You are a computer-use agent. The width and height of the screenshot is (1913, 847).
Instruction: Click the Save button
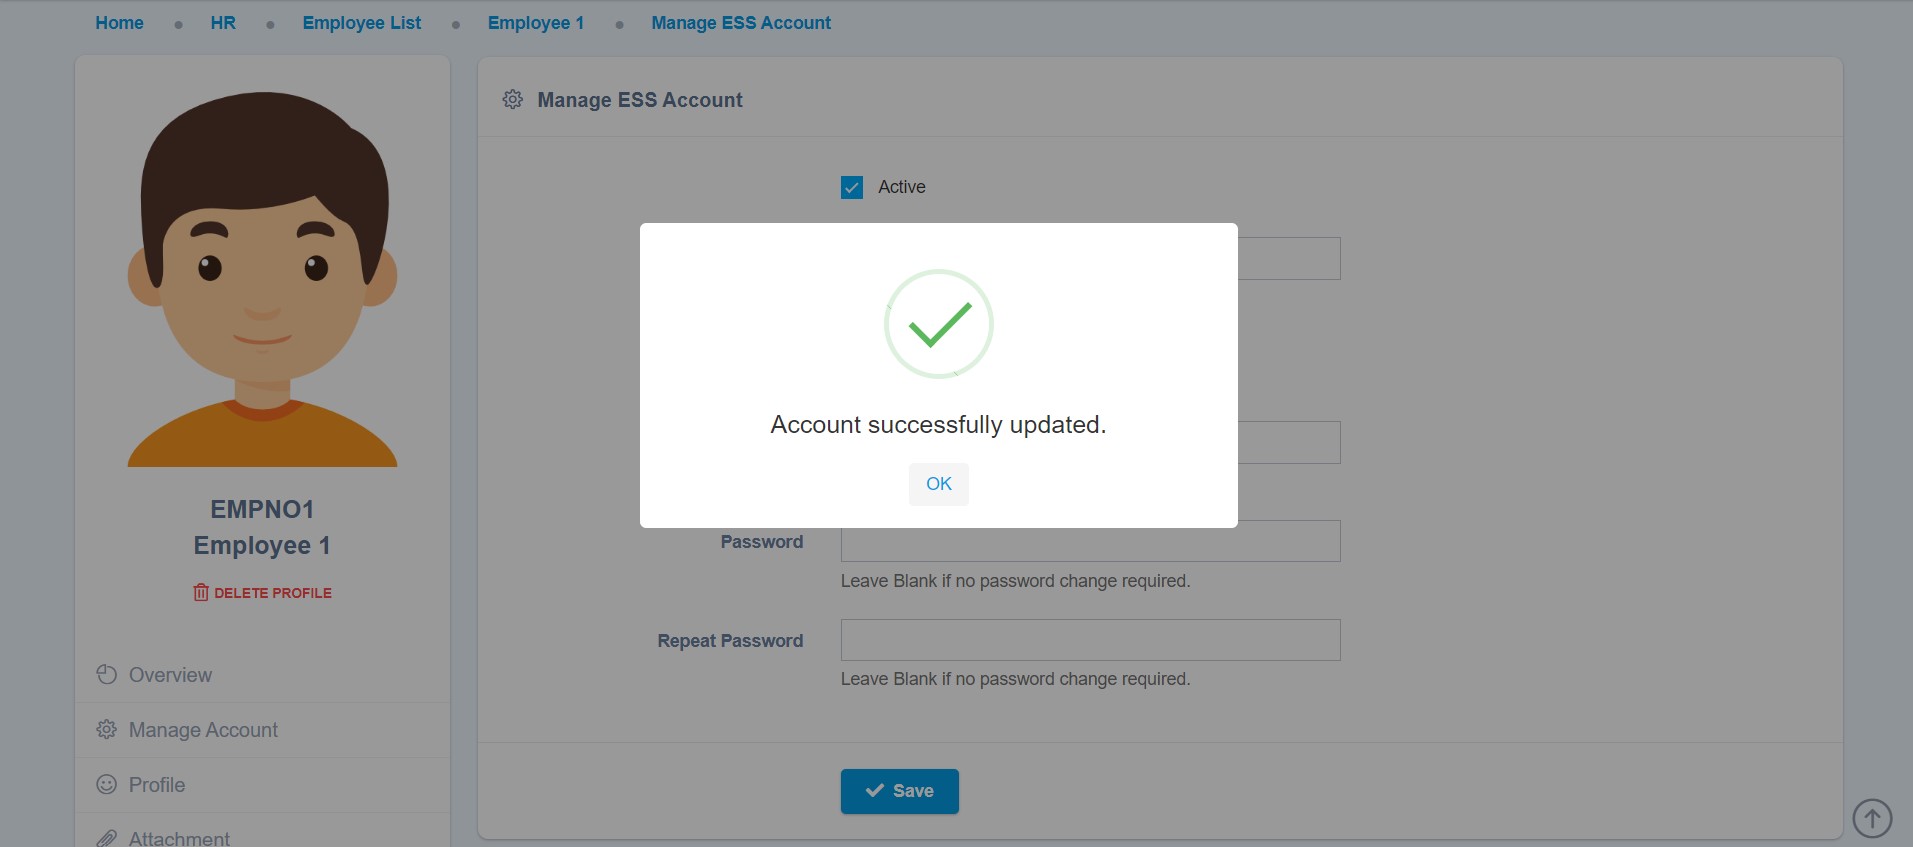pos(899,791)
